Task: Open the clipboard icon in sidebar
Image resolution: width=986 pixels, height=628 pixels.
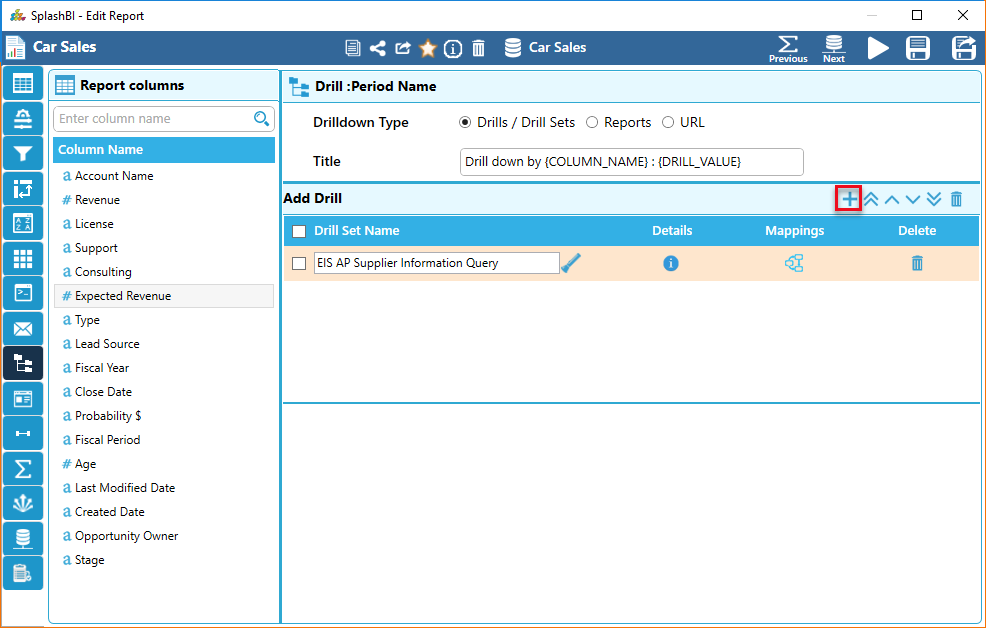Action: [x=23, y=573]
